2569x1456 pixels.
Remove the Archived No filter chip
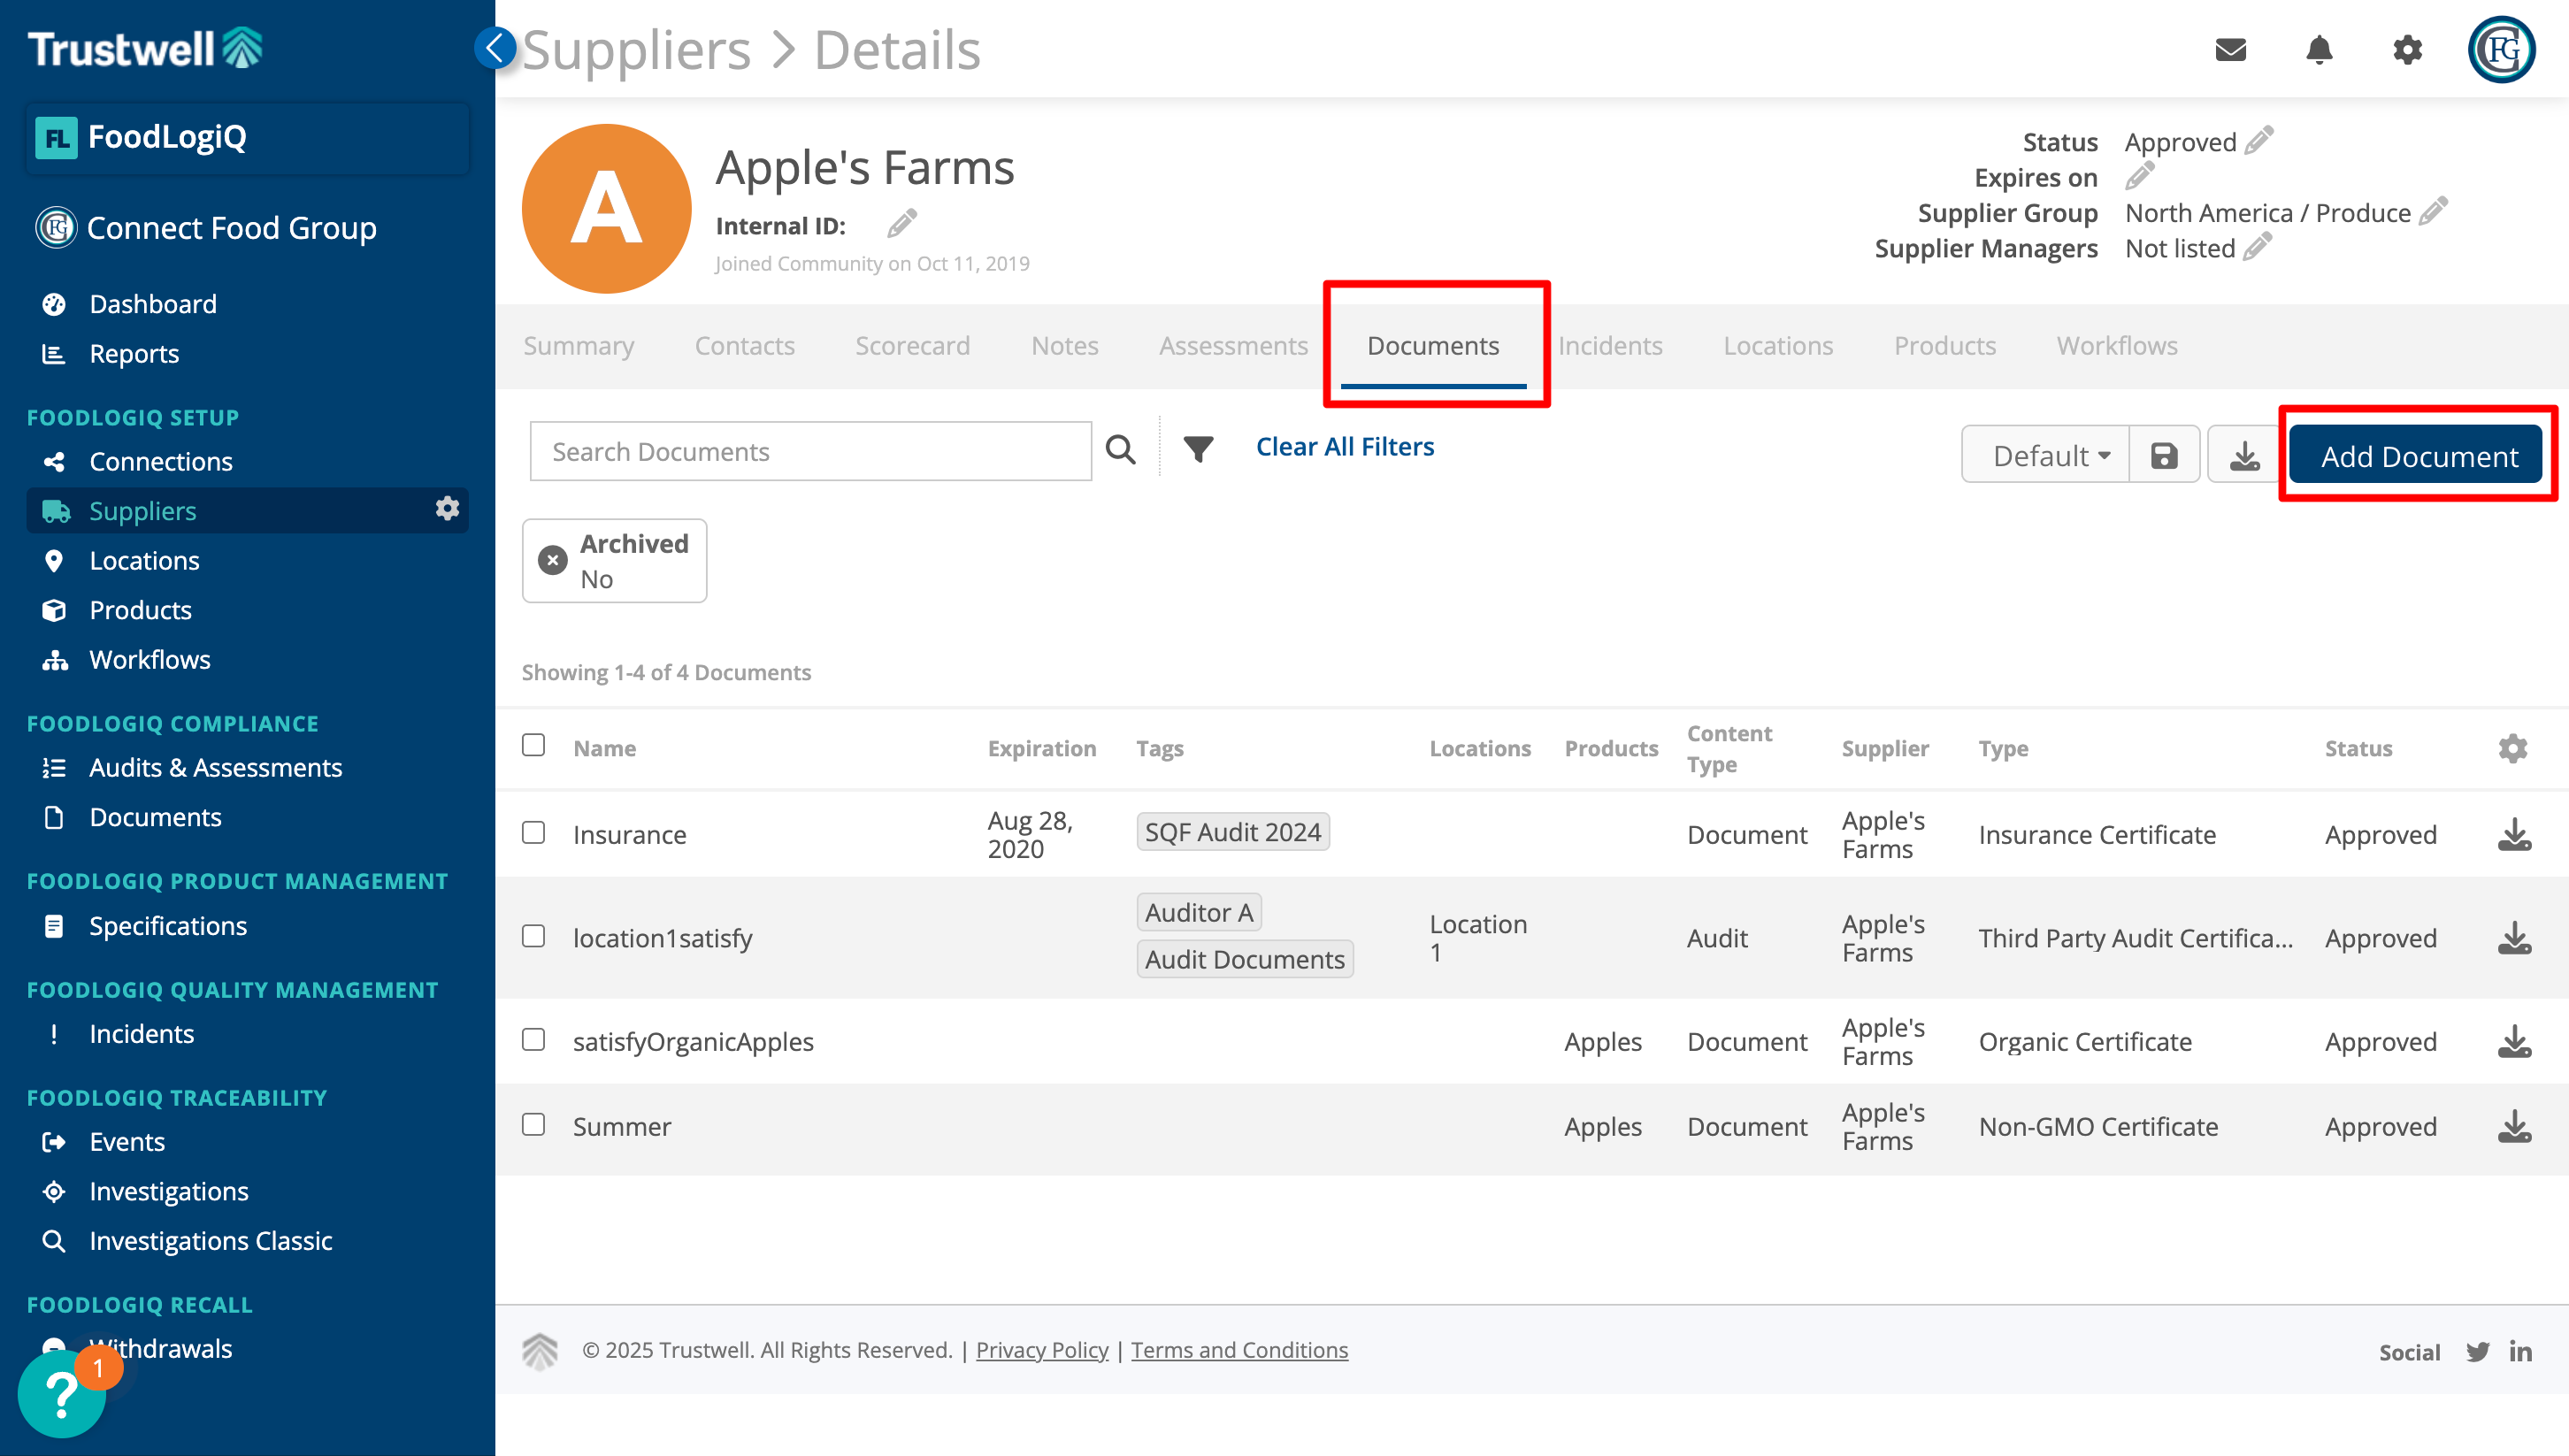click(552, 560)
